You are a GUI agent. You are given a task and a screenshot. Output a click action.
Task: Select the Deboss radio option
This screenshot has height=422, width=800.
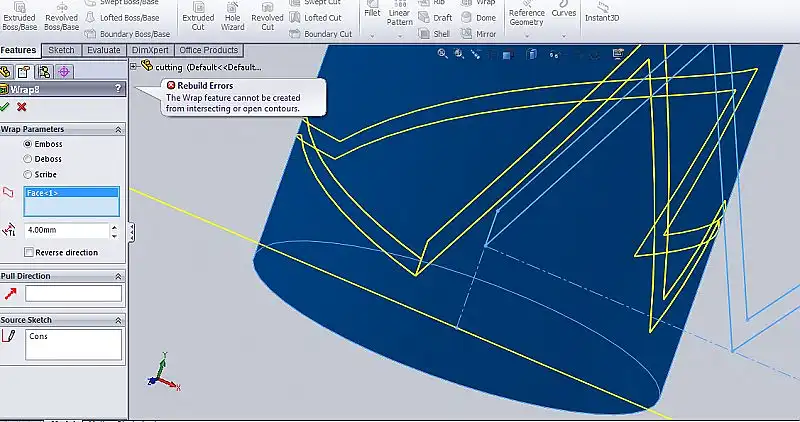pos(27,159)
